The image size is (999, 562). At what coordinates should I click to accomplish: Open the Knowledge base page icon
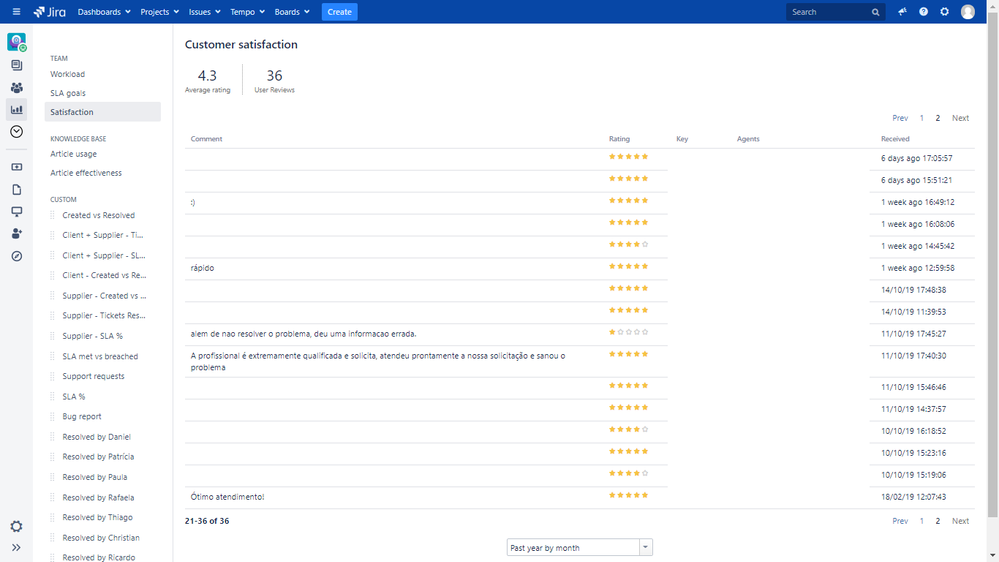click(17, 189)
